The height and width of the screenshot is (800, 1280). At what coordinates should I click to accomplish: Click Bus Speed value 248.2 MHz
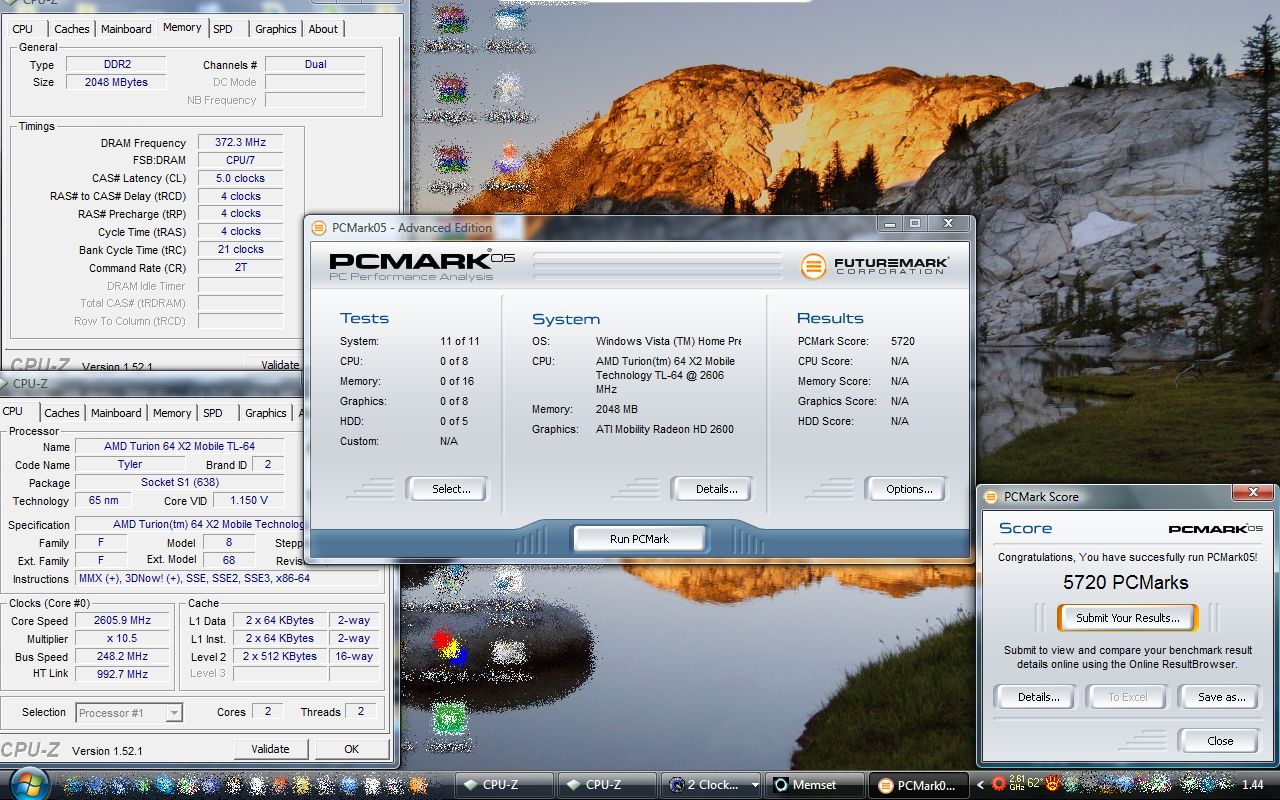point(123,656)
